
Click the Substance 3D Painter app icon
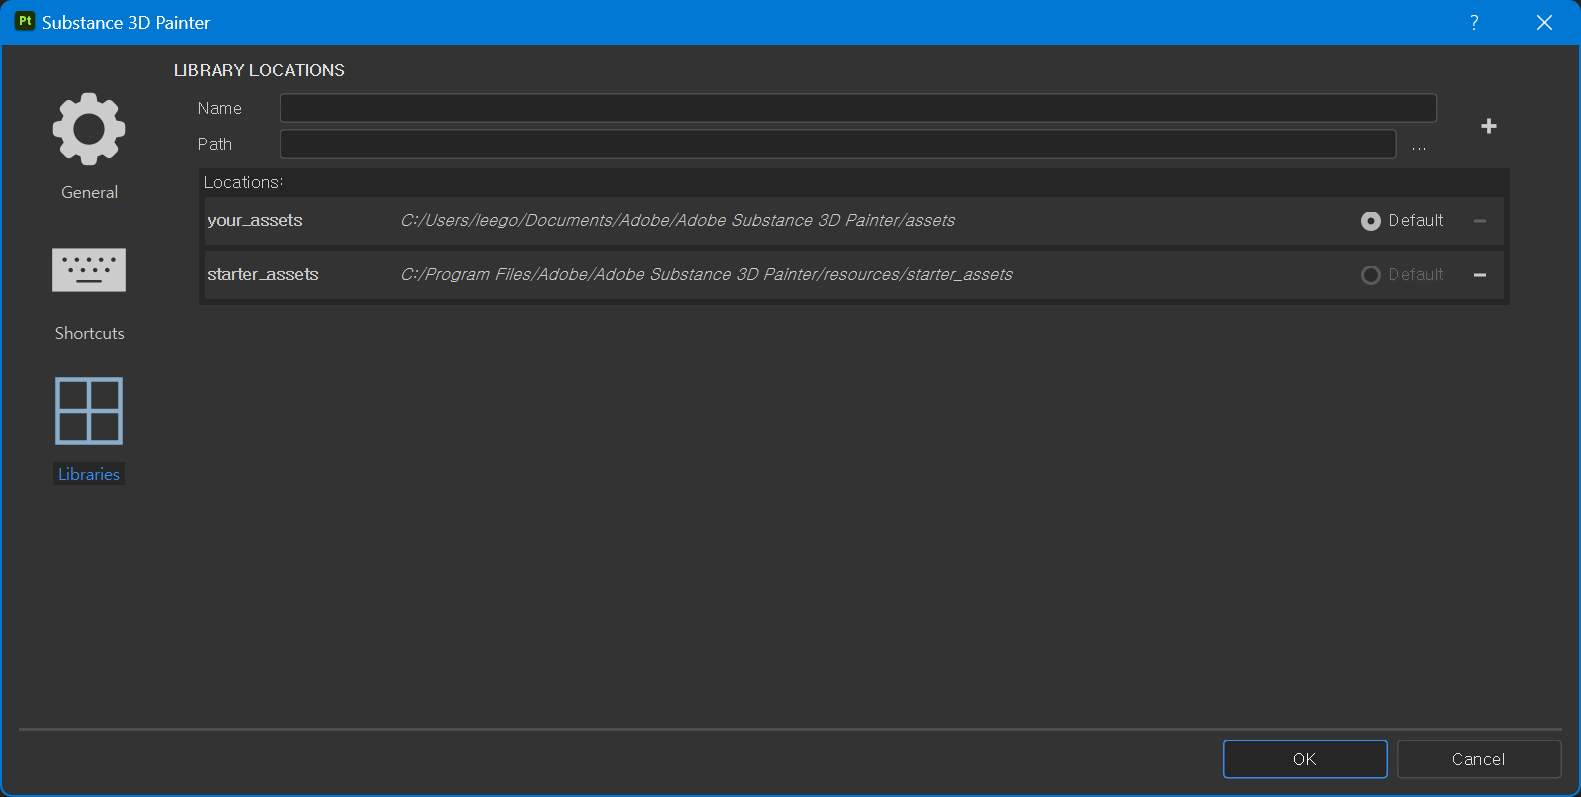(25, 21)
